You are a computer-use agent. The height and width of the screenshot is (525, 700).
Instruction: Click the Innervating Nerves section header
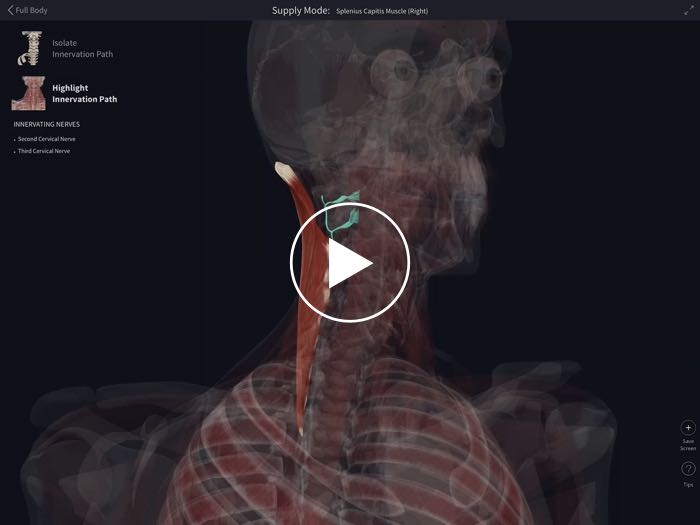(x=47, y=124)
